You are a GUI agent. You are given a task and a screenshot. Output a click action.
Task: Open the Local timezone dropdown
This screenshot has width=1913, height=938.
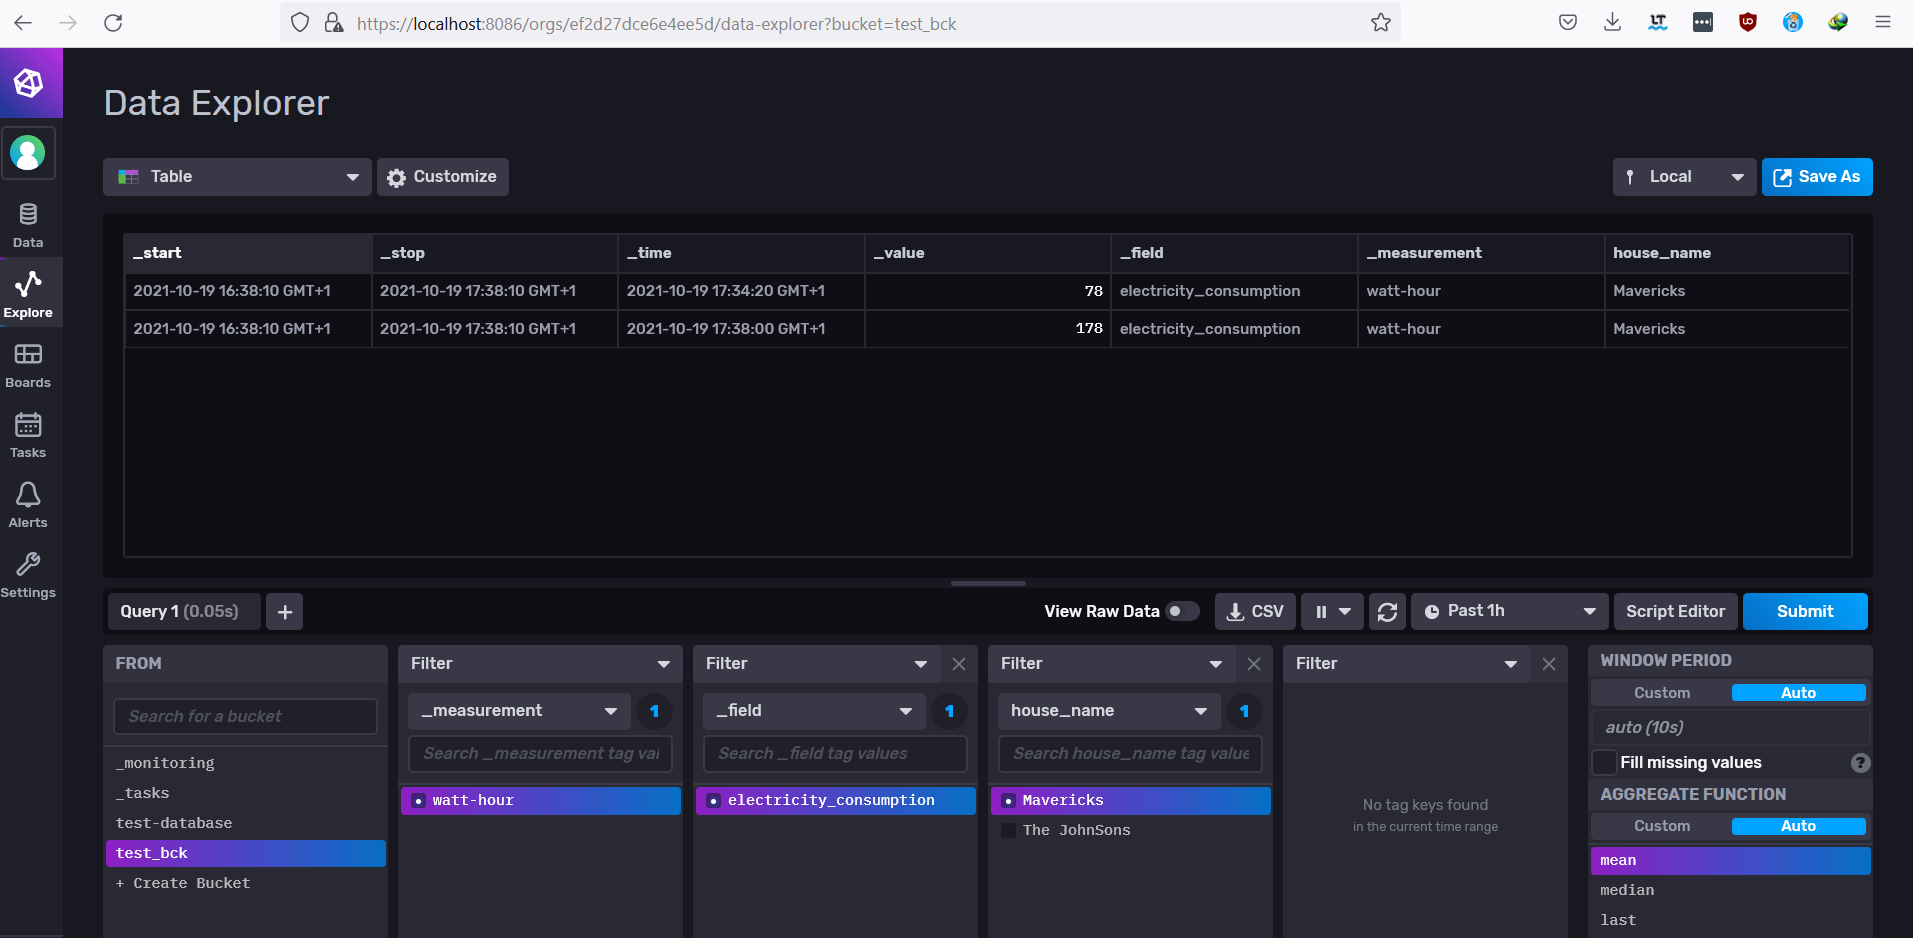click(1684, 177)
